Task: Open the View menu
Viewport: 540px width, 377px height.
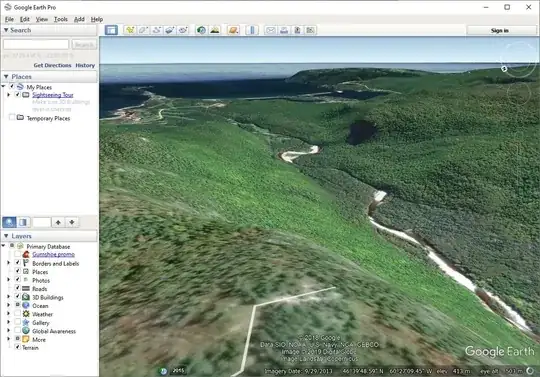Action: [x=42, y=19]
